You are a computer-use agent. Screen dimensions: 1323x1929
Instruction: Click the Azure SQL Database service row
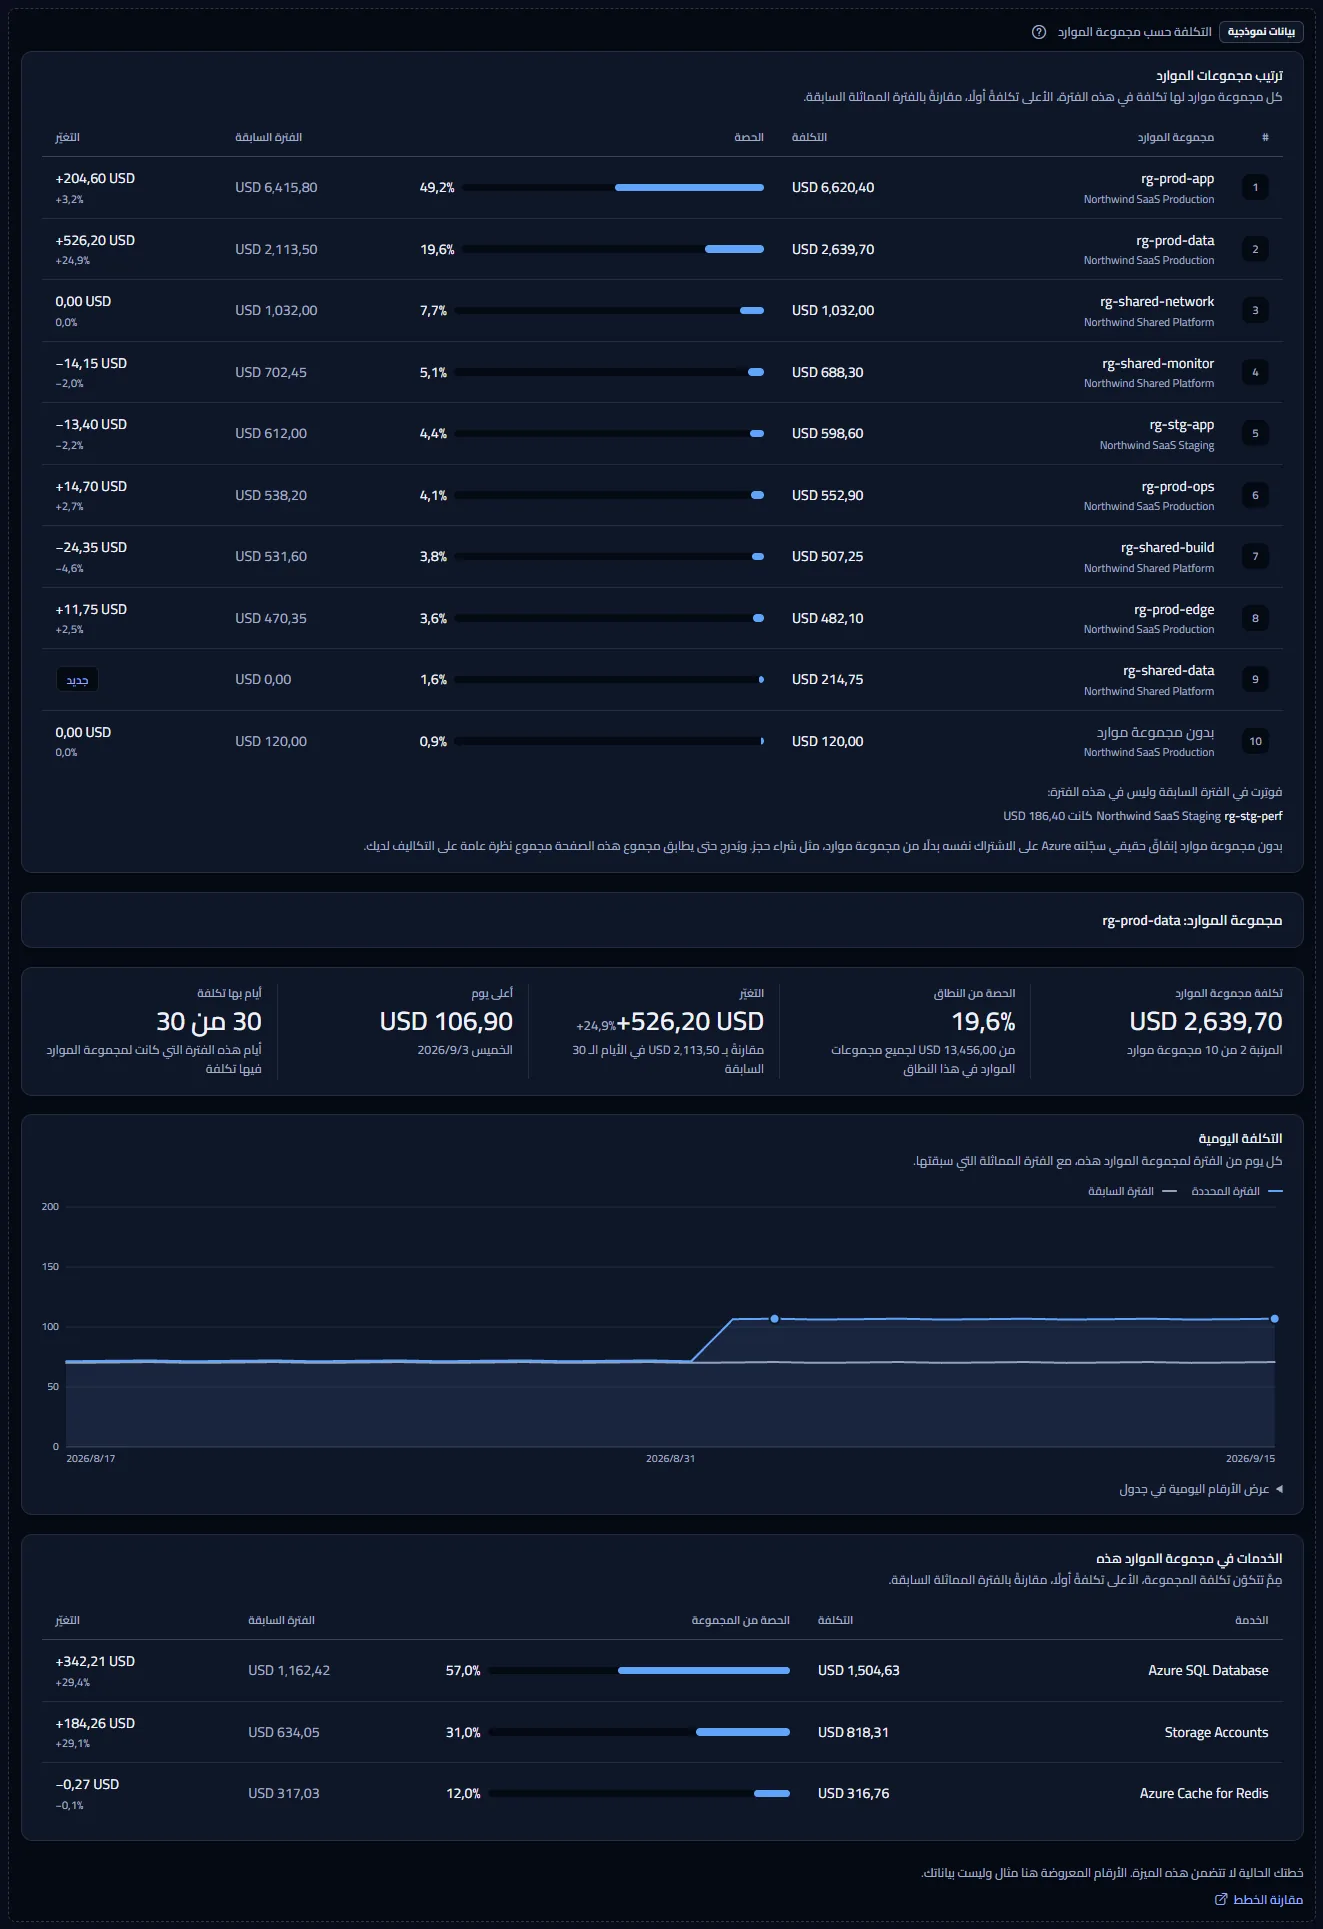pos(662,1671)
